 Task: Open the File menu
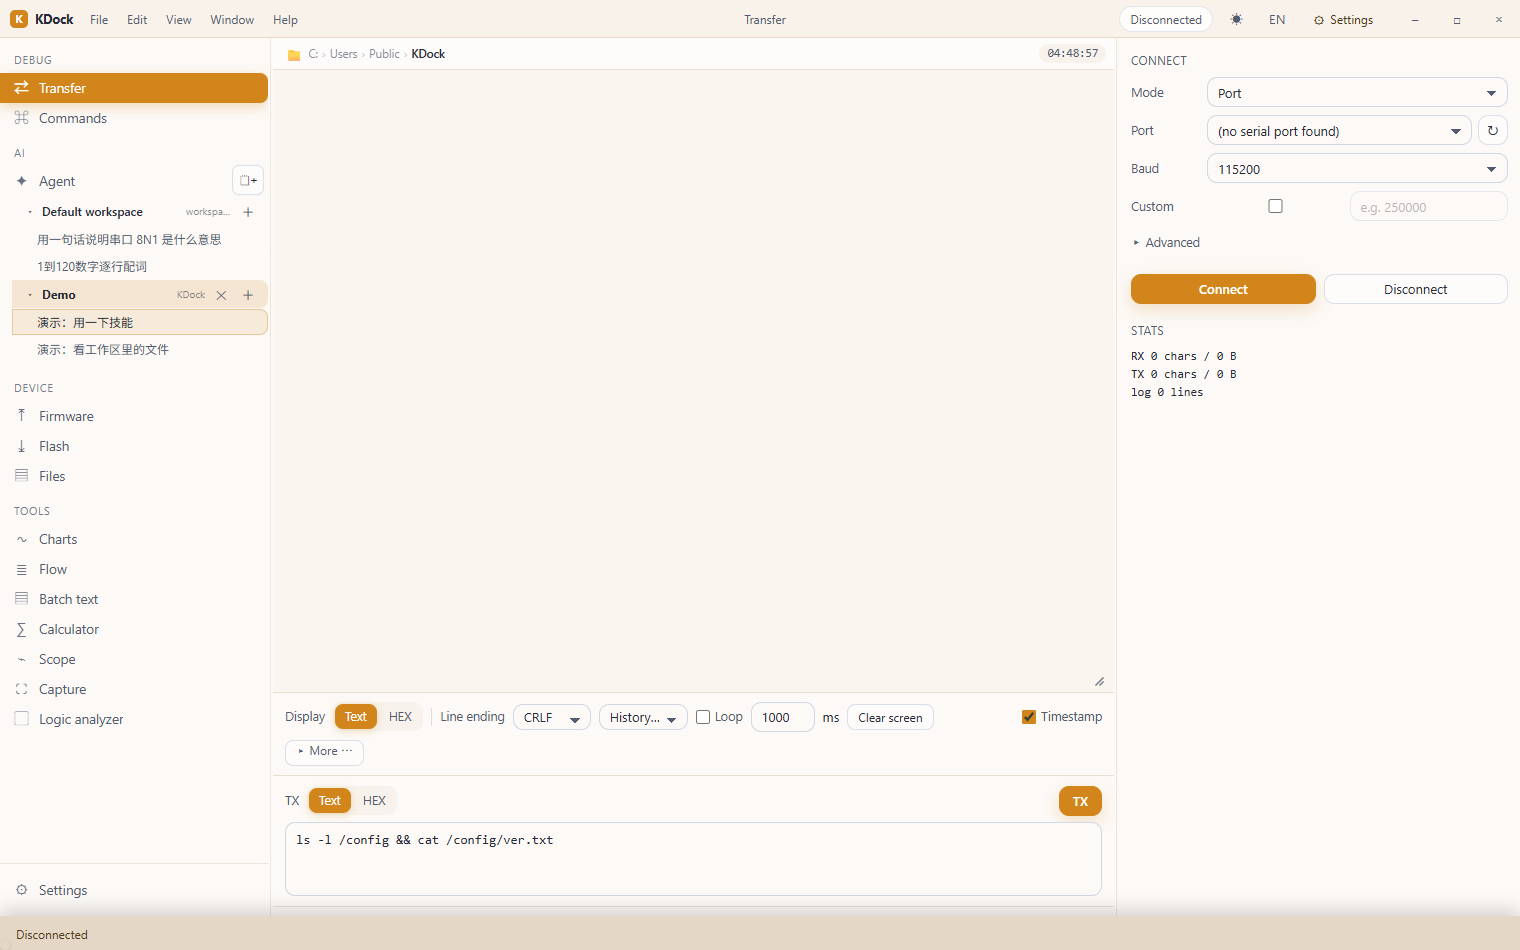coord(99,20)
